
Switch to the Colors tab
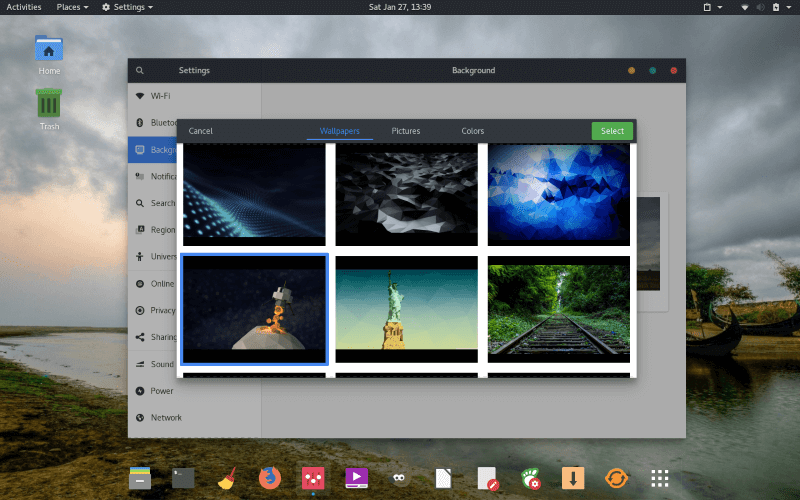point(473,131)
